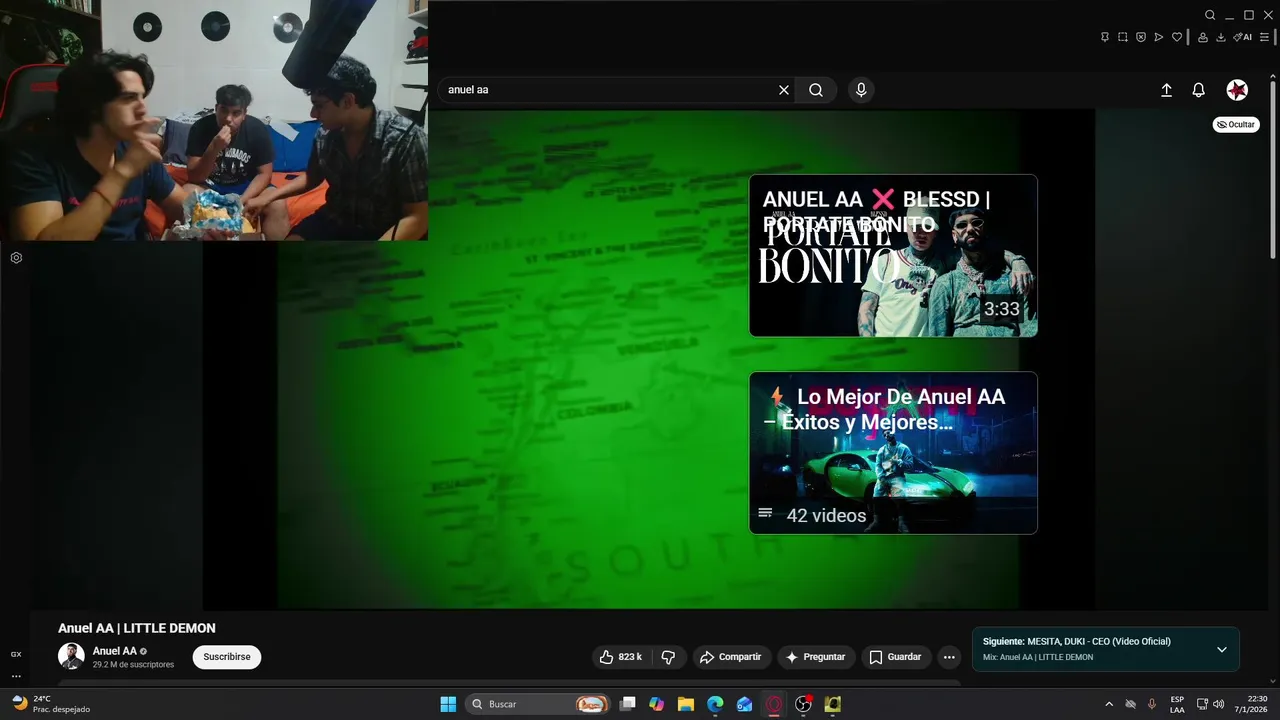The width and height of the screenshot is (1280, 720).
Task: Open volume control from the system tray
Action: tap(1219, 704)
